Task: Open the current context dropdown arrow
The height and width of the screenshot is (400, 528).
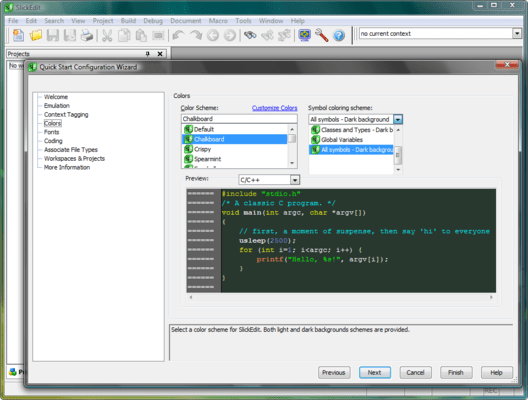Action: (x=517, y=33)
